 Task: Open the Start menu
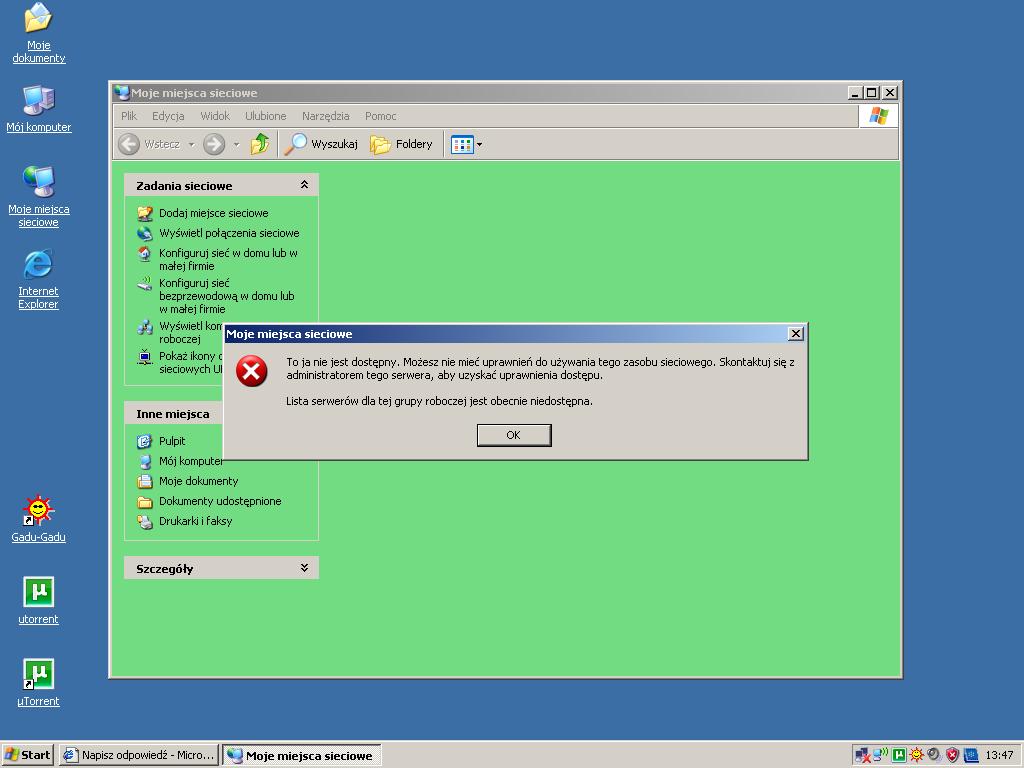(27, 755)
